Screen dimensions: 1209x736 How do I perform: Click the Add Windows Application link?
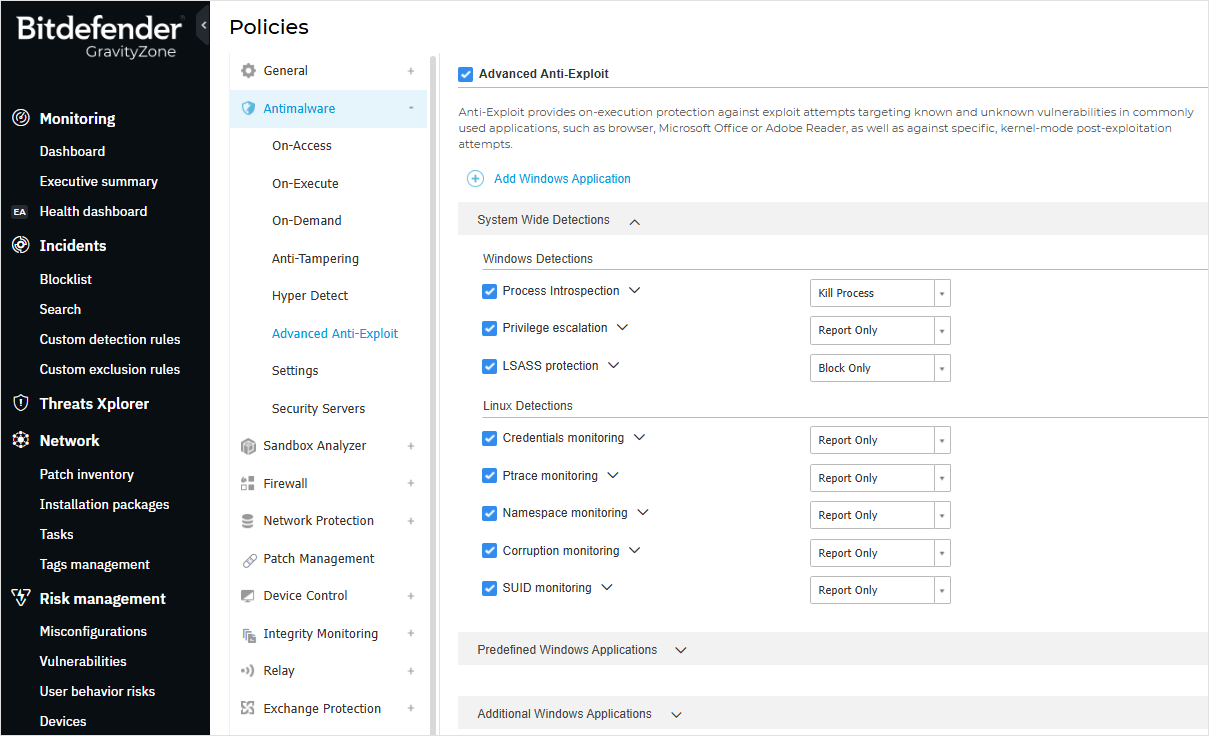562,179
